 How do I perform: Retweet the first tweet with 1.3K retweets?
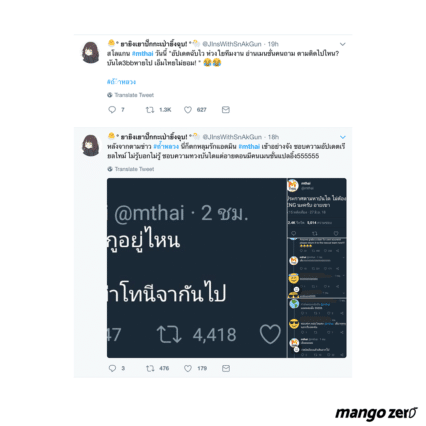(x=150, y=110)
